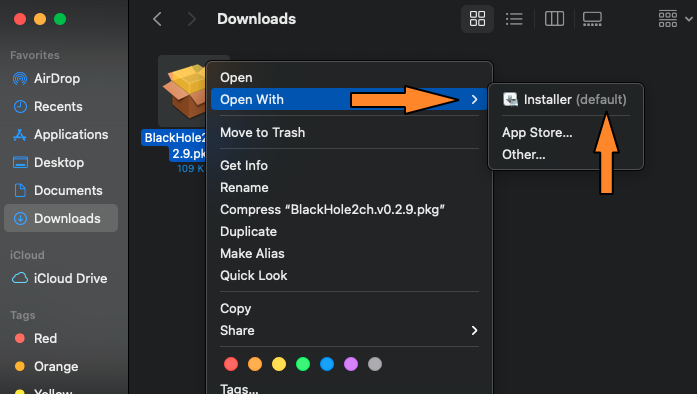Choose Rename from context menu
This screenshot has width=697, height=394.
pos(349,188)
